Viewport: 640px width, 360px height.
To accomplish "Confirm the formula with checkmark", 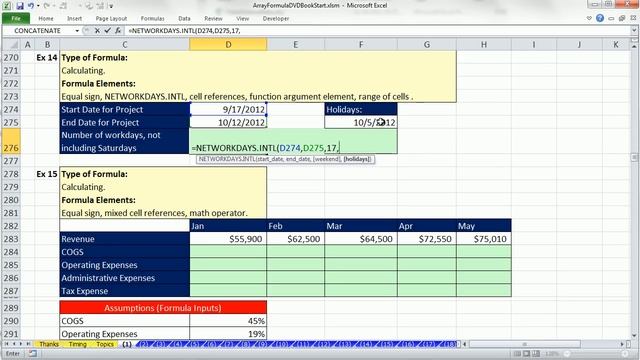I will tap(107, 31).
